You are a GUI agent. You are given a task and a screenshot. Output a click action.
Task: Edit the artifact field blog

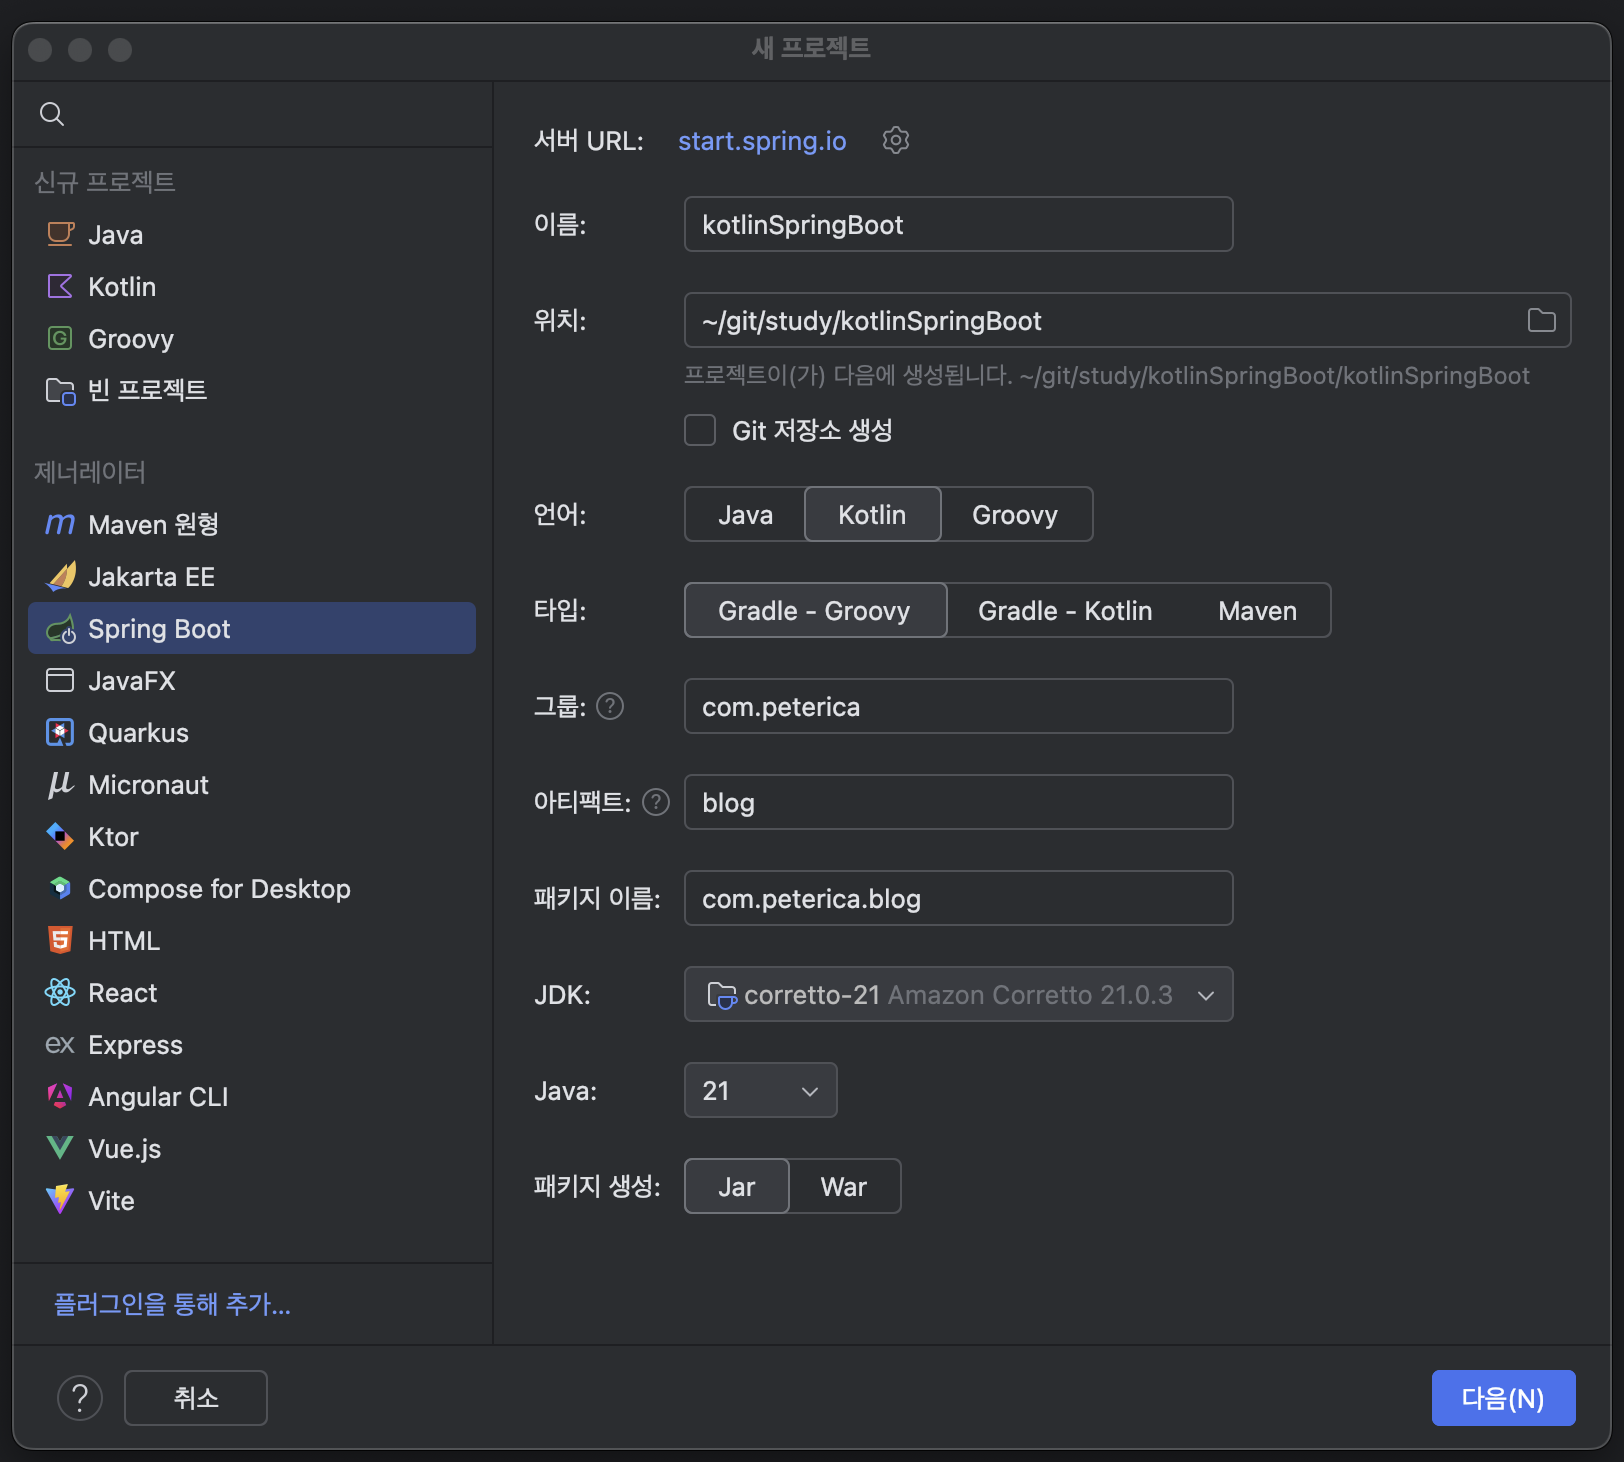[958, 802]
